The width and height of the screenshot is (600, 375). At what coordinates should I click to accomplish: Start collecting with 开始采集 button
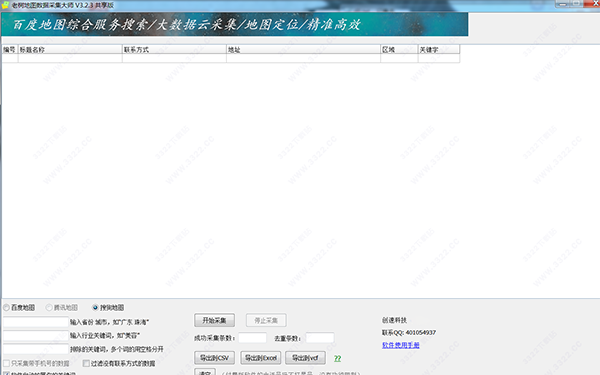(214, 320)
